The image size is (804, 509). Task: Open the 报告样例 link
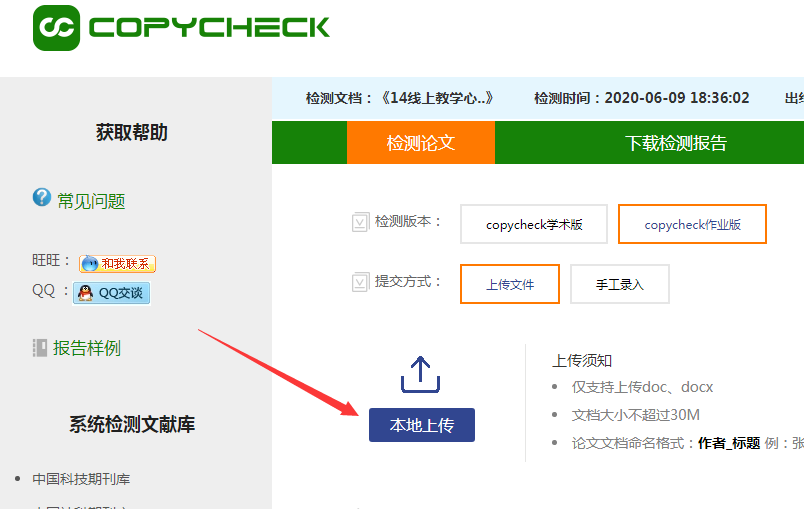tap(87, 348)
